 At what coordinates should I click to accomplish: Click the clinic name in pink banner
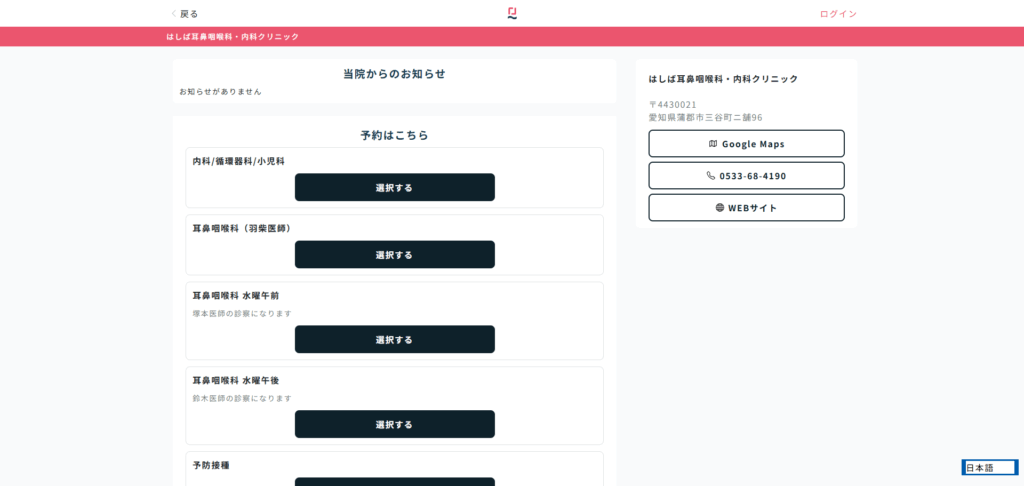pos(232,37)
